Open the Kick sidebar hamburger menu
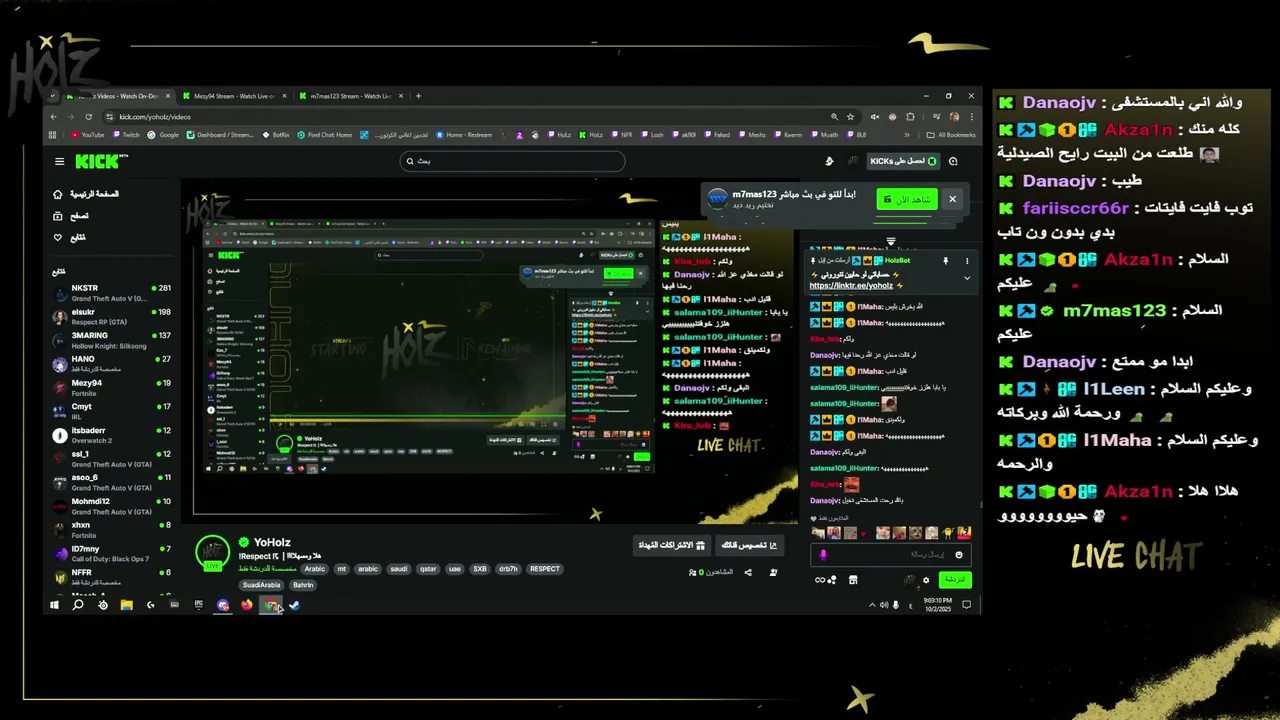 tap(60, 161)
